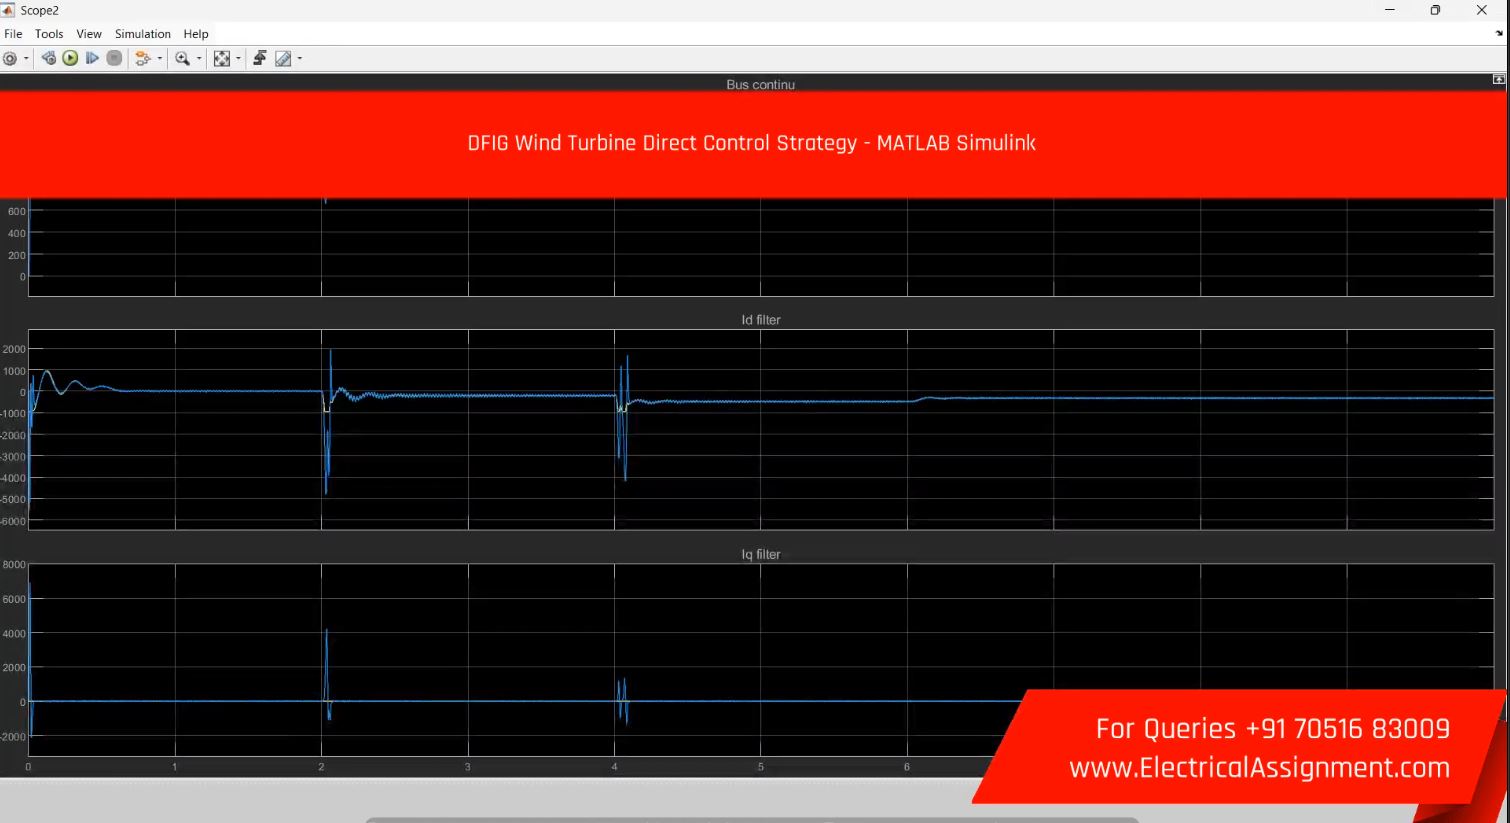Select the Zoom magnifier tool
This screenshot has height=823, width=1510.
(182, 58)
